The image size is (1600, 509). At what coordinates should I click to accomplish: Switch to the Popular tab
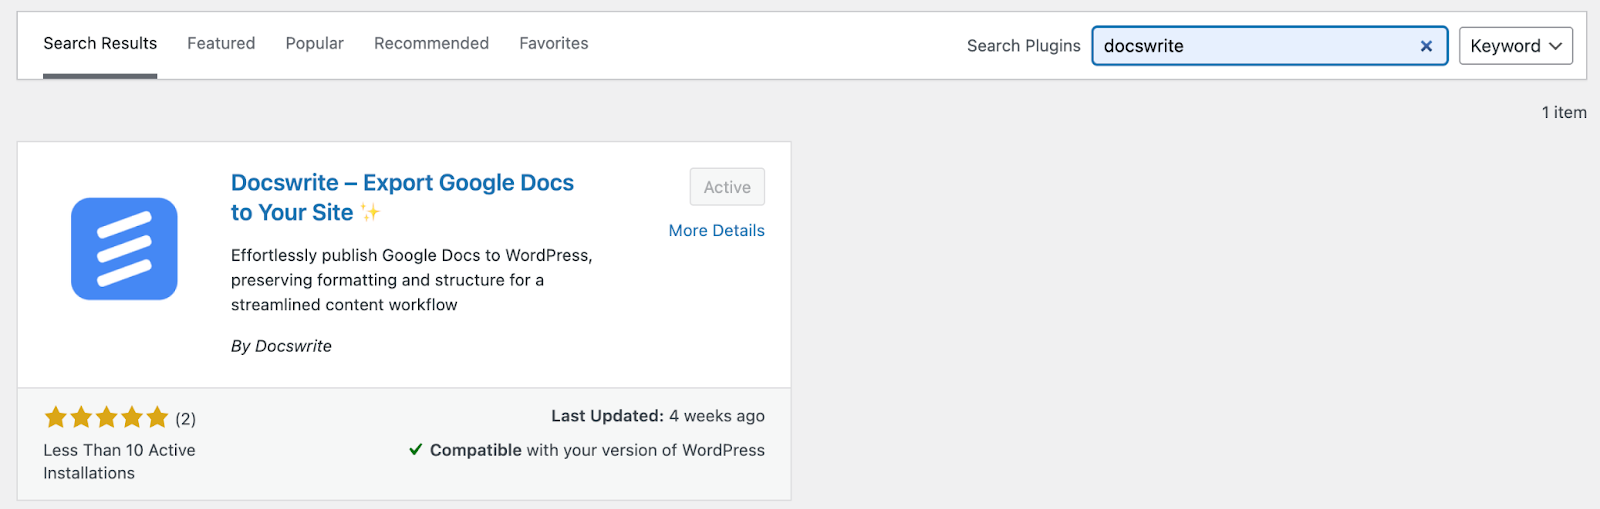(x=315, y=43)
